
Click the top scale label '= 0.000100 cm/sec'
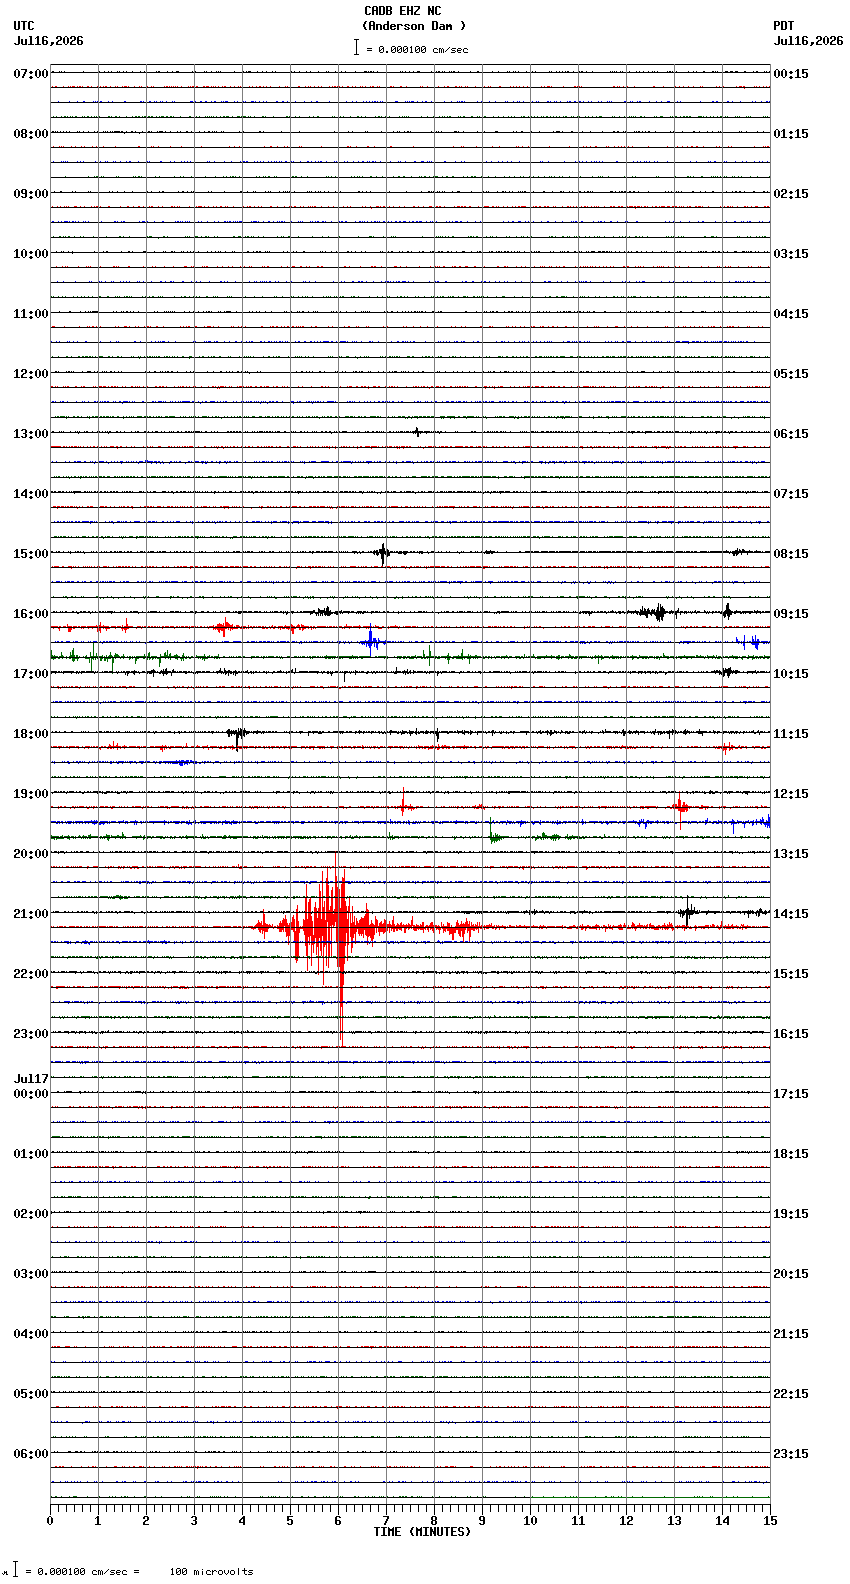click(x=417, y=49)
